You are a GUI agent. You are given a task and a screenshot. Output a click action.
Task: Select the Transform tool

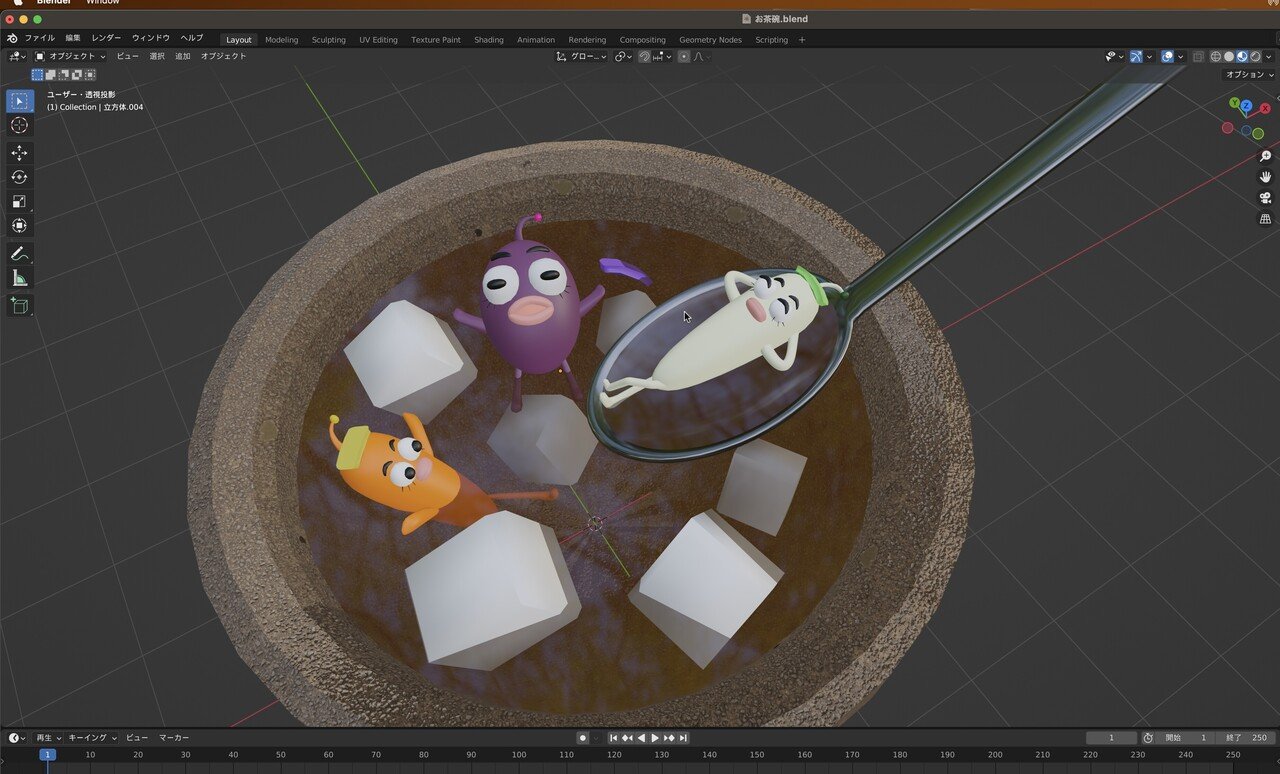click(x=20, y=225)
